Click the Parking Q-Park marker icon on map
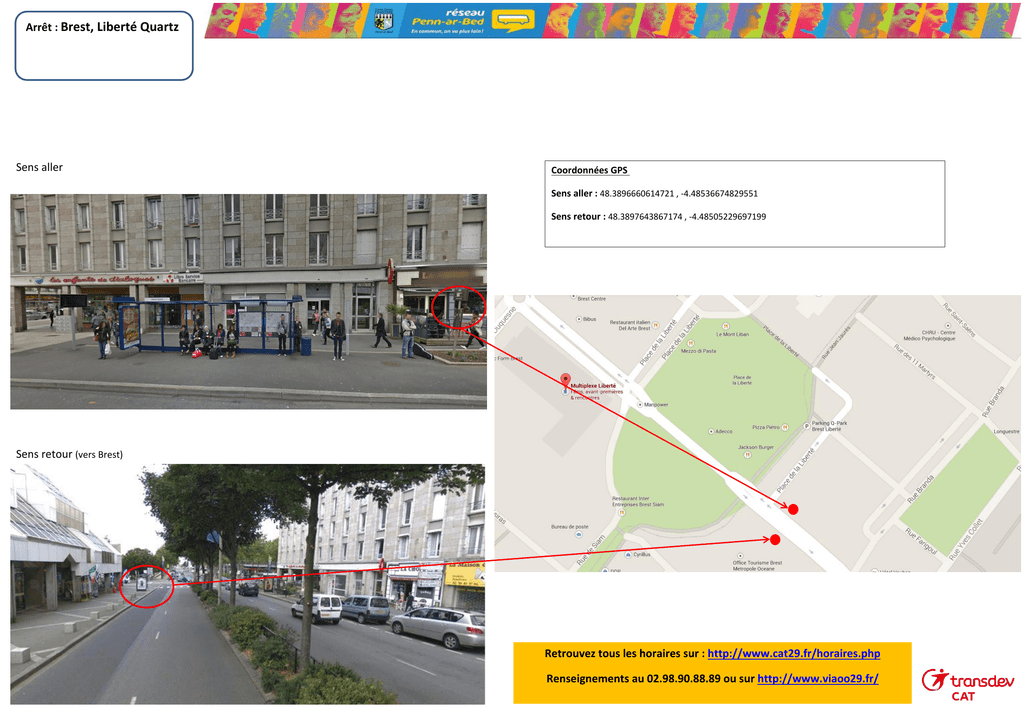 pyautogui.click(x=807, y=426)
